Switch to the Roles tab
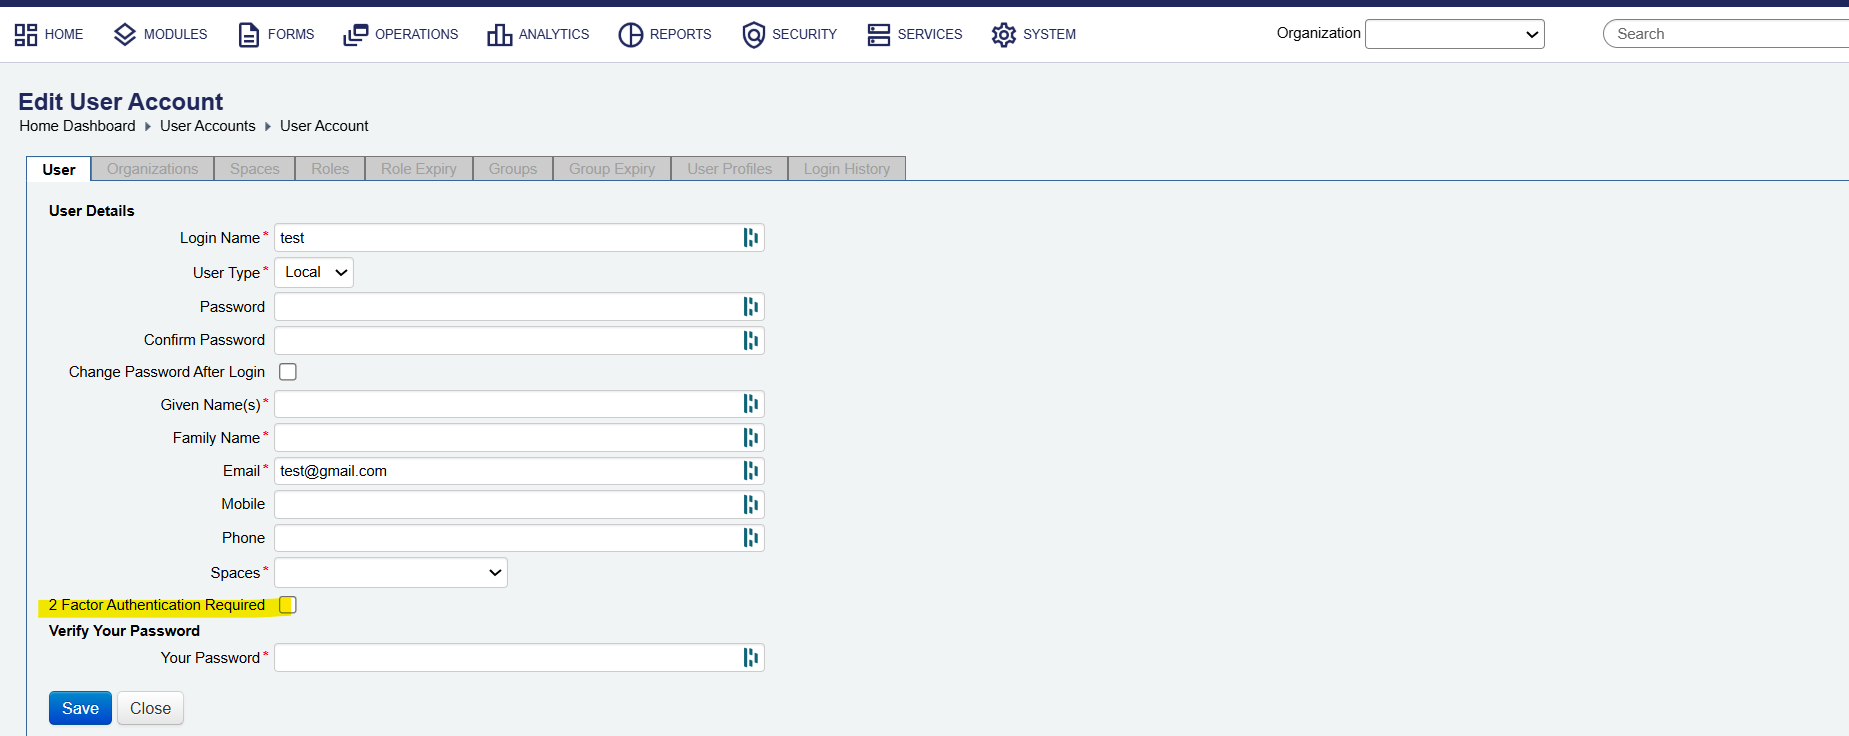The height and width of the screenshot is (736, 1849). click(330, 169)
